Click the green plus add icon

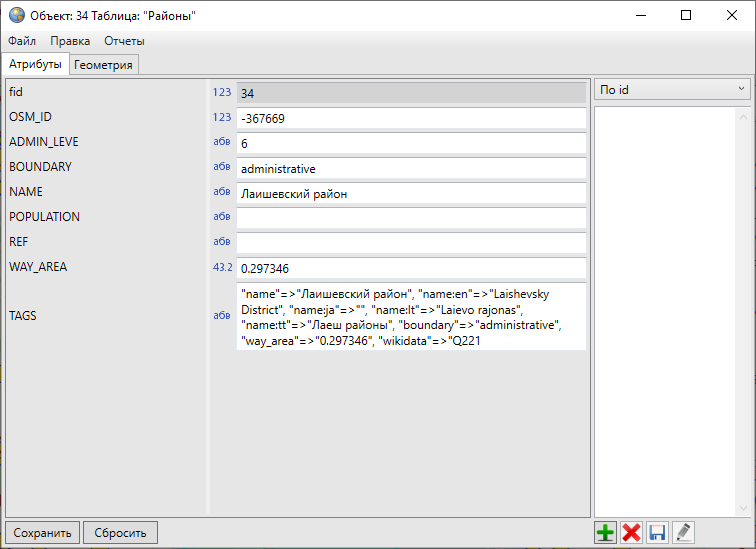605,533
